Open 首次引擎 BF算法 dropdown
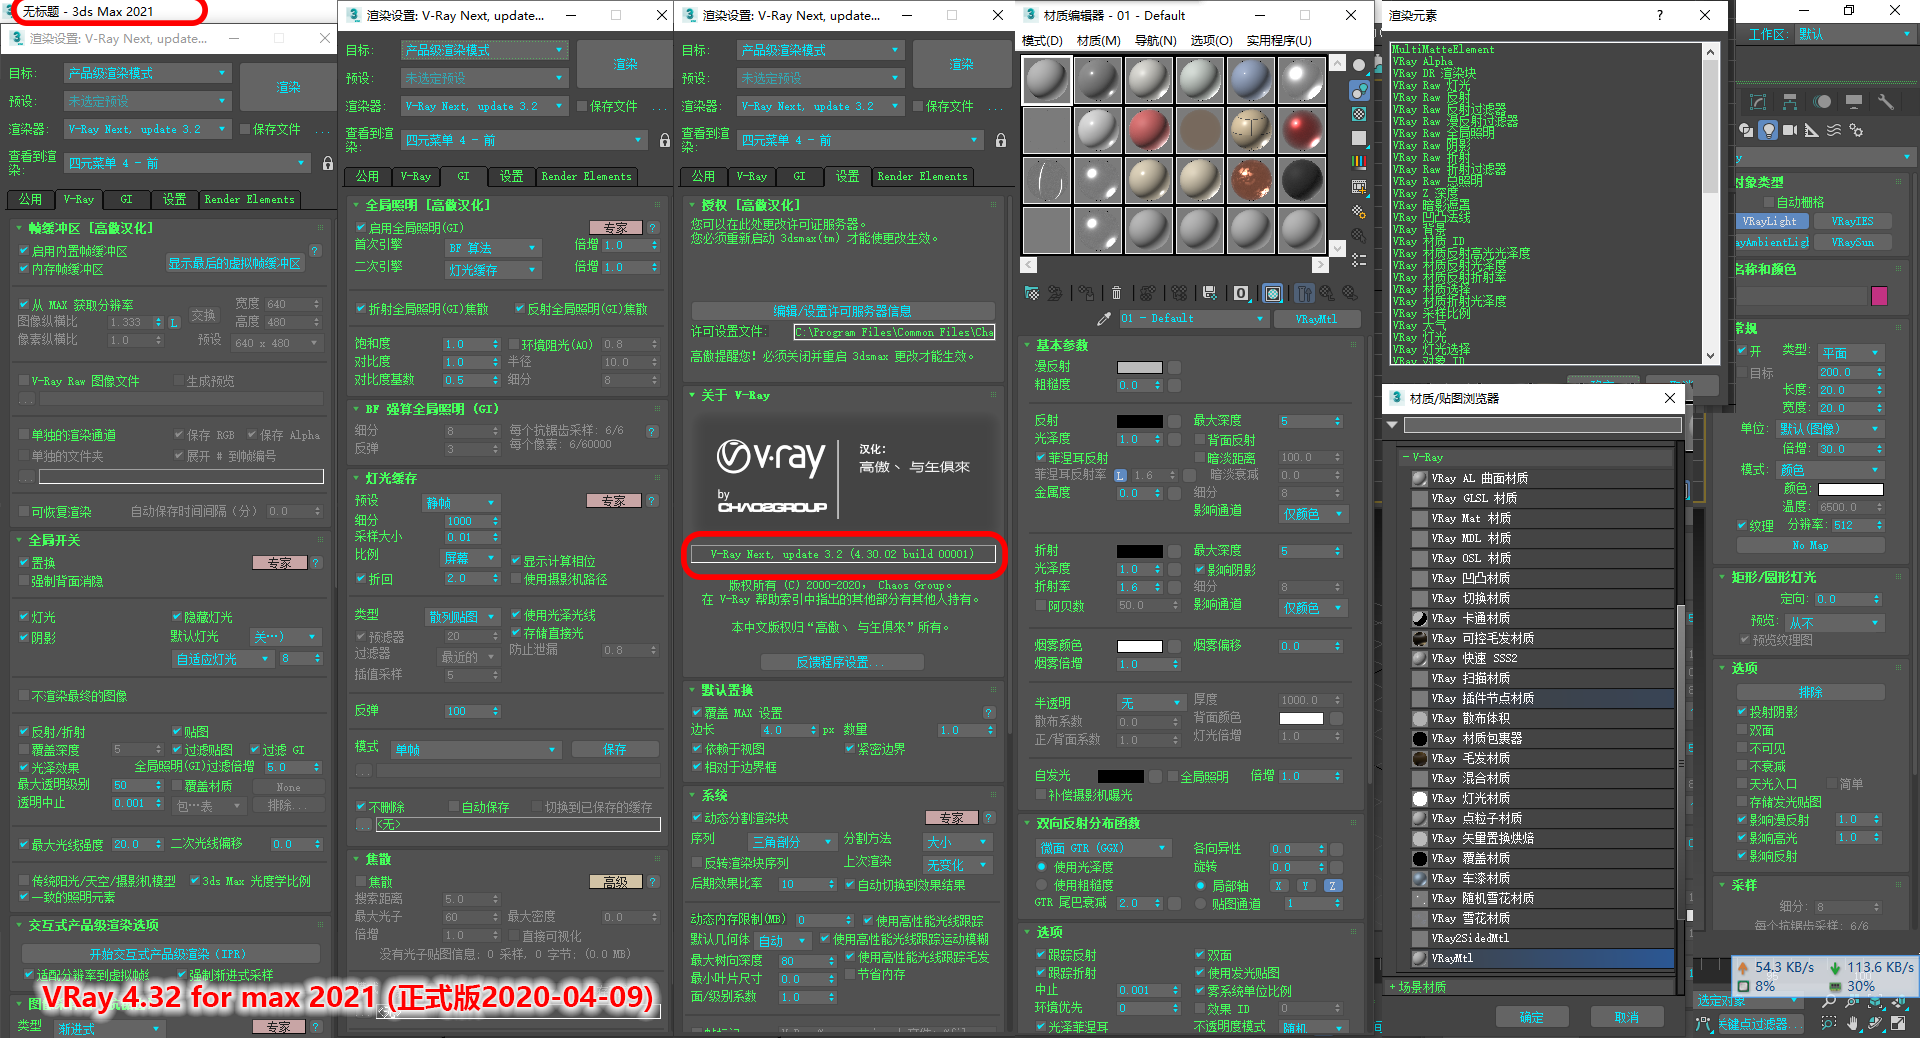Screen dimensions: 1920x1038 point(492,247)
